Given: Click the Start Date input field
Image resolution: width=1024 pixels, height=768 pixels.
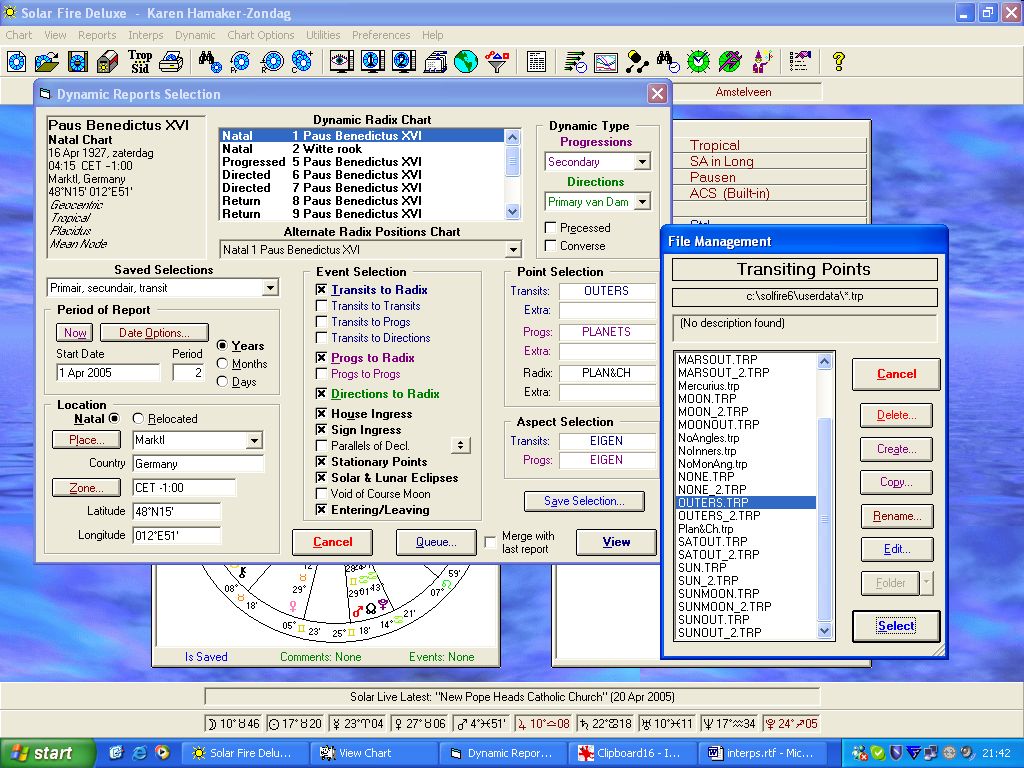Looking at the screenshot, I should click(107, 373).
